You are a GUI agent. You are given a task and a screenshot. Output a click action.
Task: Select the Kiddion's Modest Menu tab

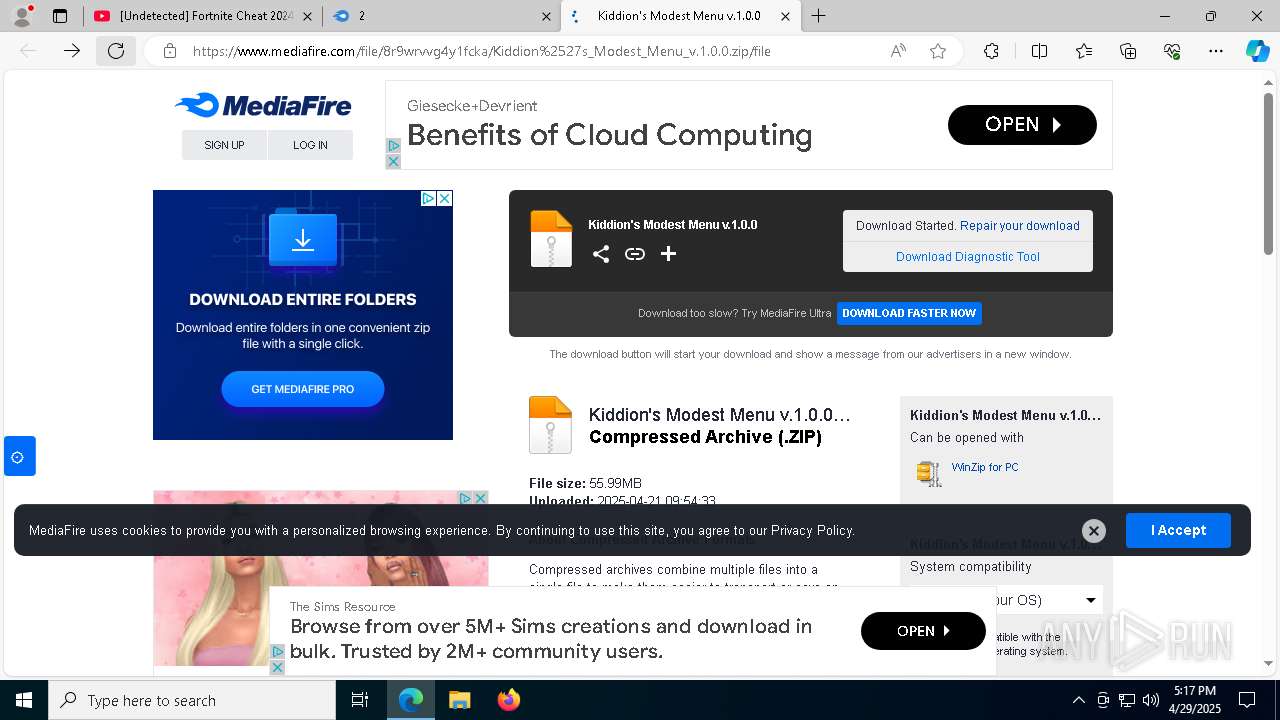point(679,16)
